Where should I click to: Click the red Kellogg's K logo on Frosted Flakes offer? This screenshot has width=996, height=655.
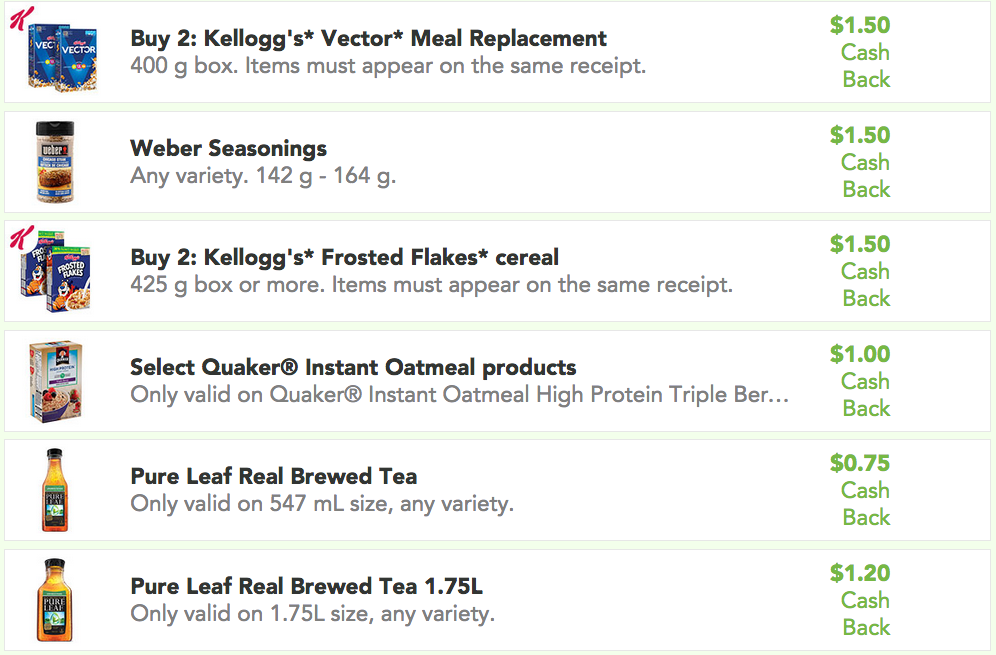tap(22, 238)
